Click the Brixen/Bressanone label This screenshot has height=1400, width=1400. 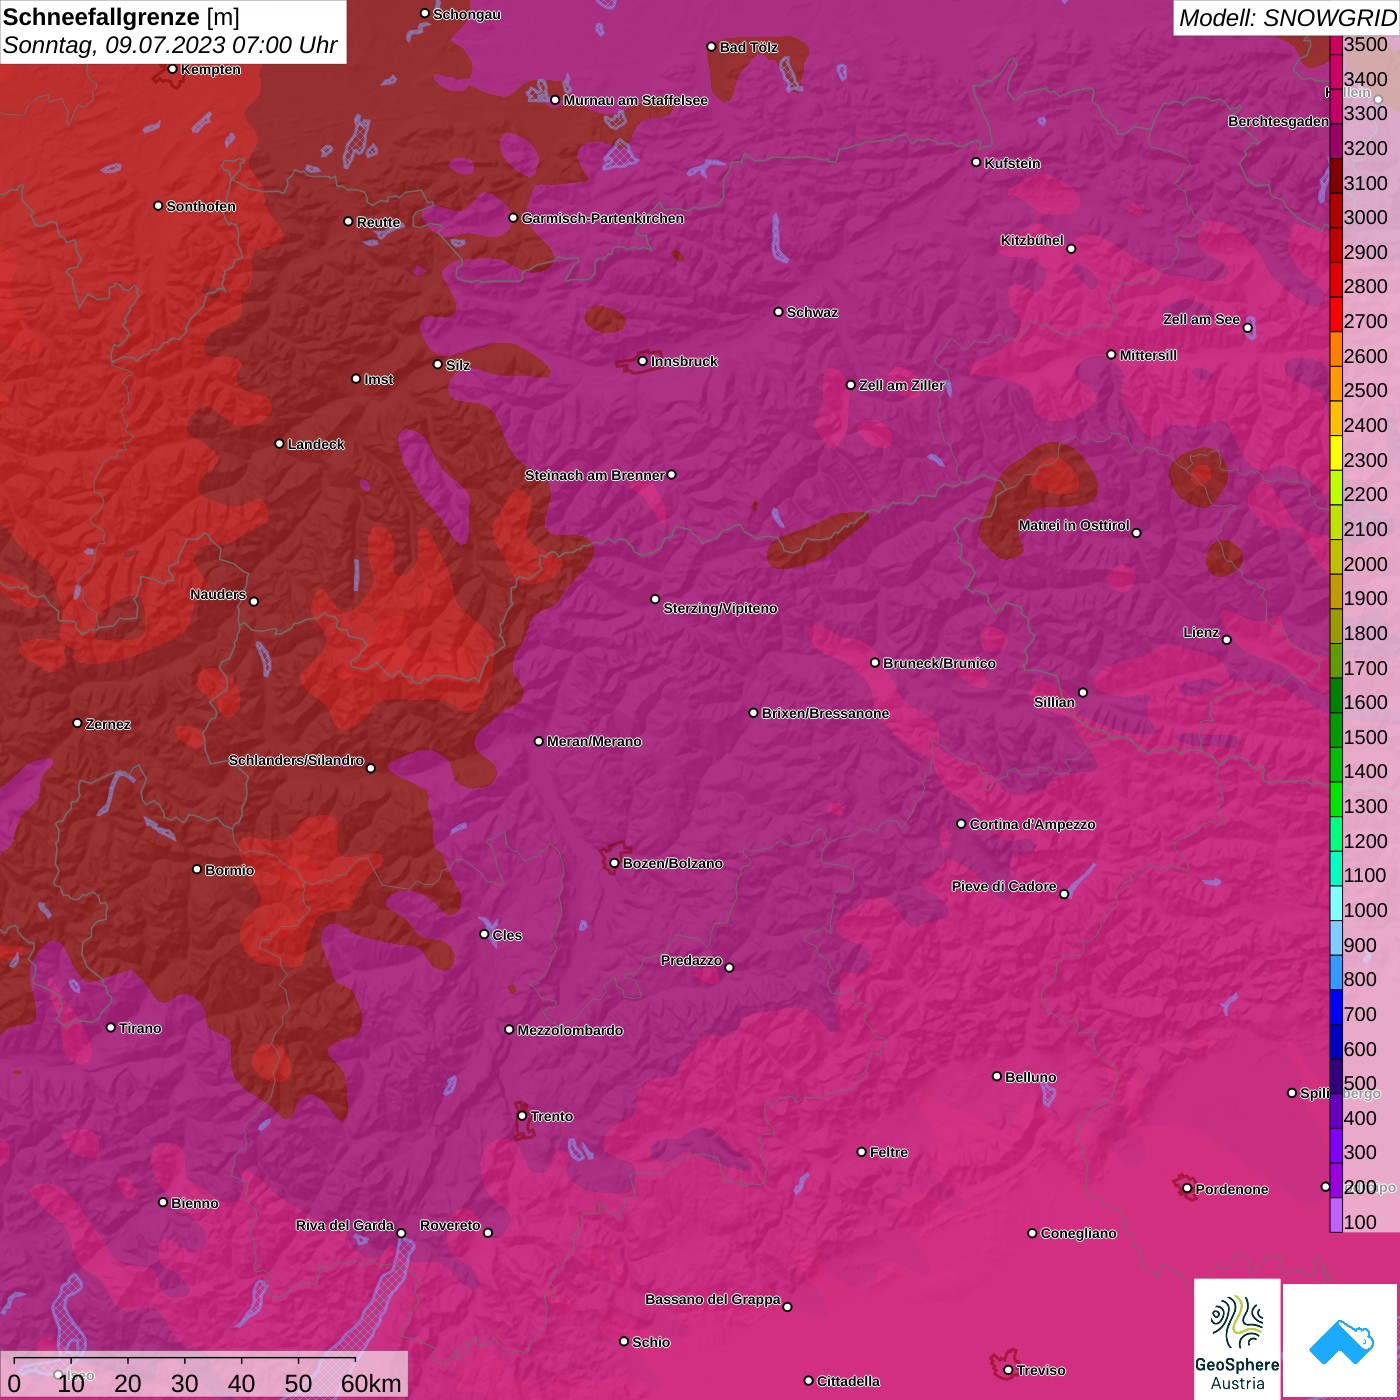pyautogui.click(x=826, y=713)
